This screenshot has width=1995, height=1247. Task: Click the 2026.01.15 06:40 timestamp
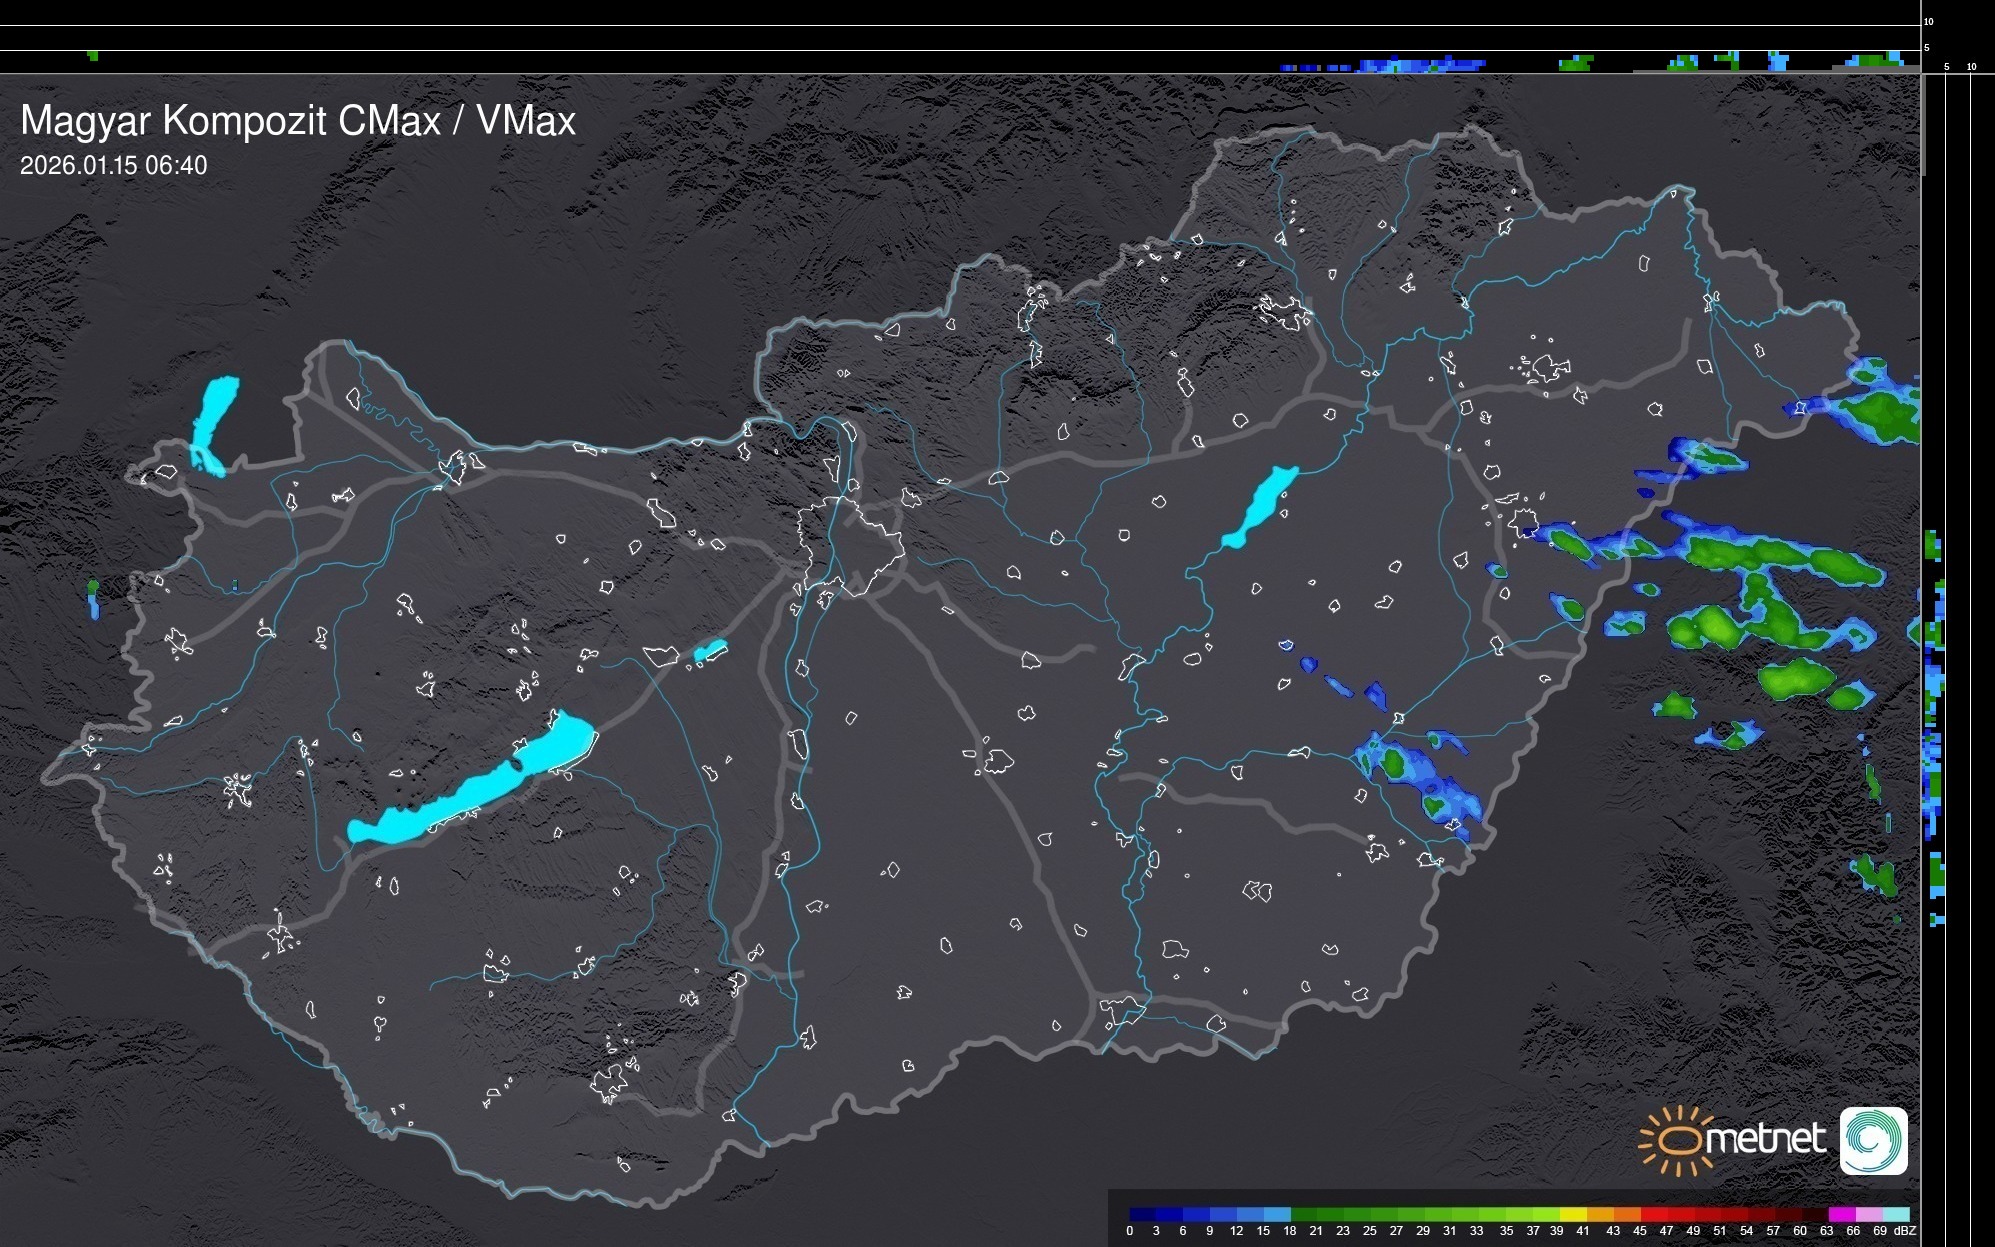coord(113,165)
